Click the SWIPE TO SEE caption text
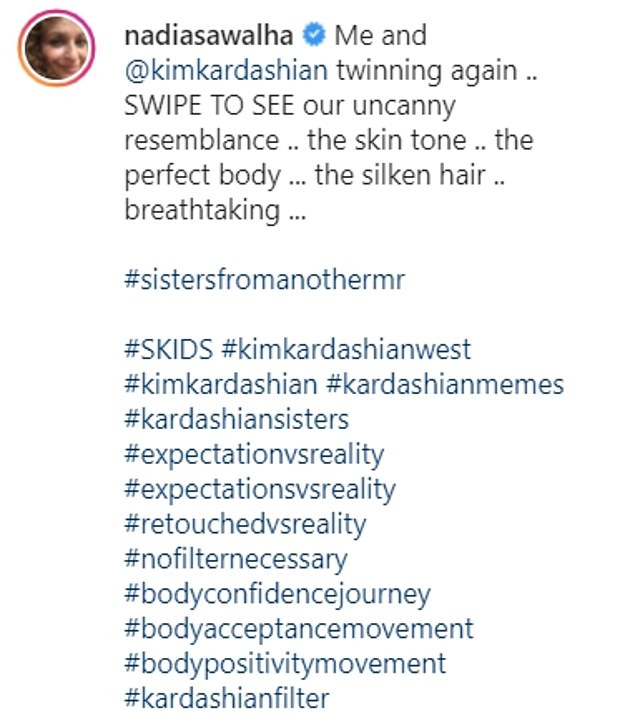The width and height of the screenshot is (630, 718). click(209, 106)
